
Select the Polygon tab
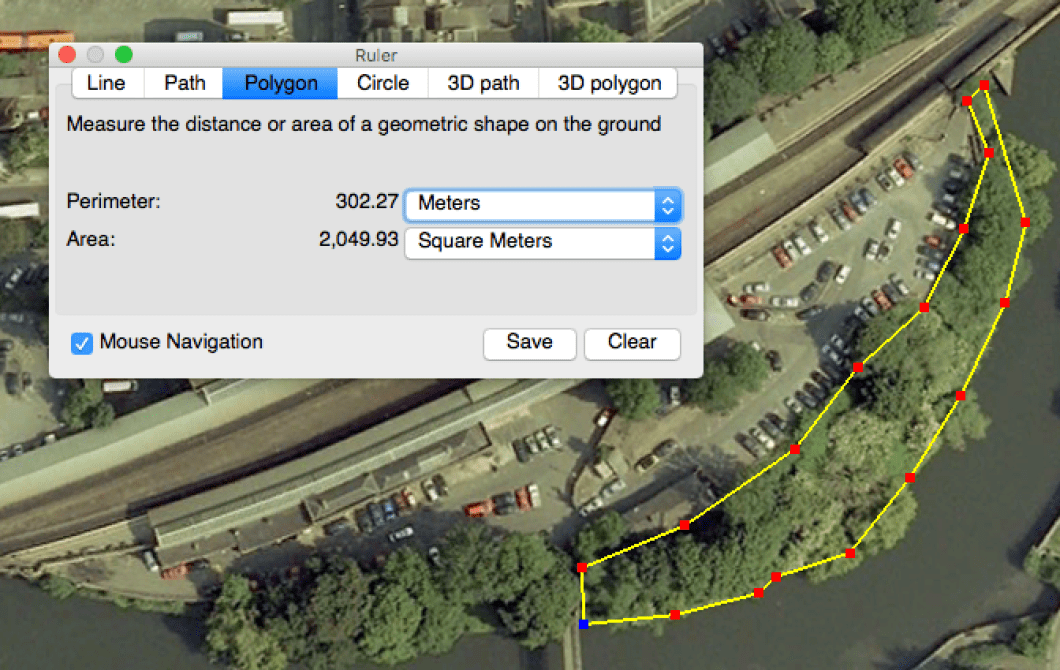click(281, 83)
